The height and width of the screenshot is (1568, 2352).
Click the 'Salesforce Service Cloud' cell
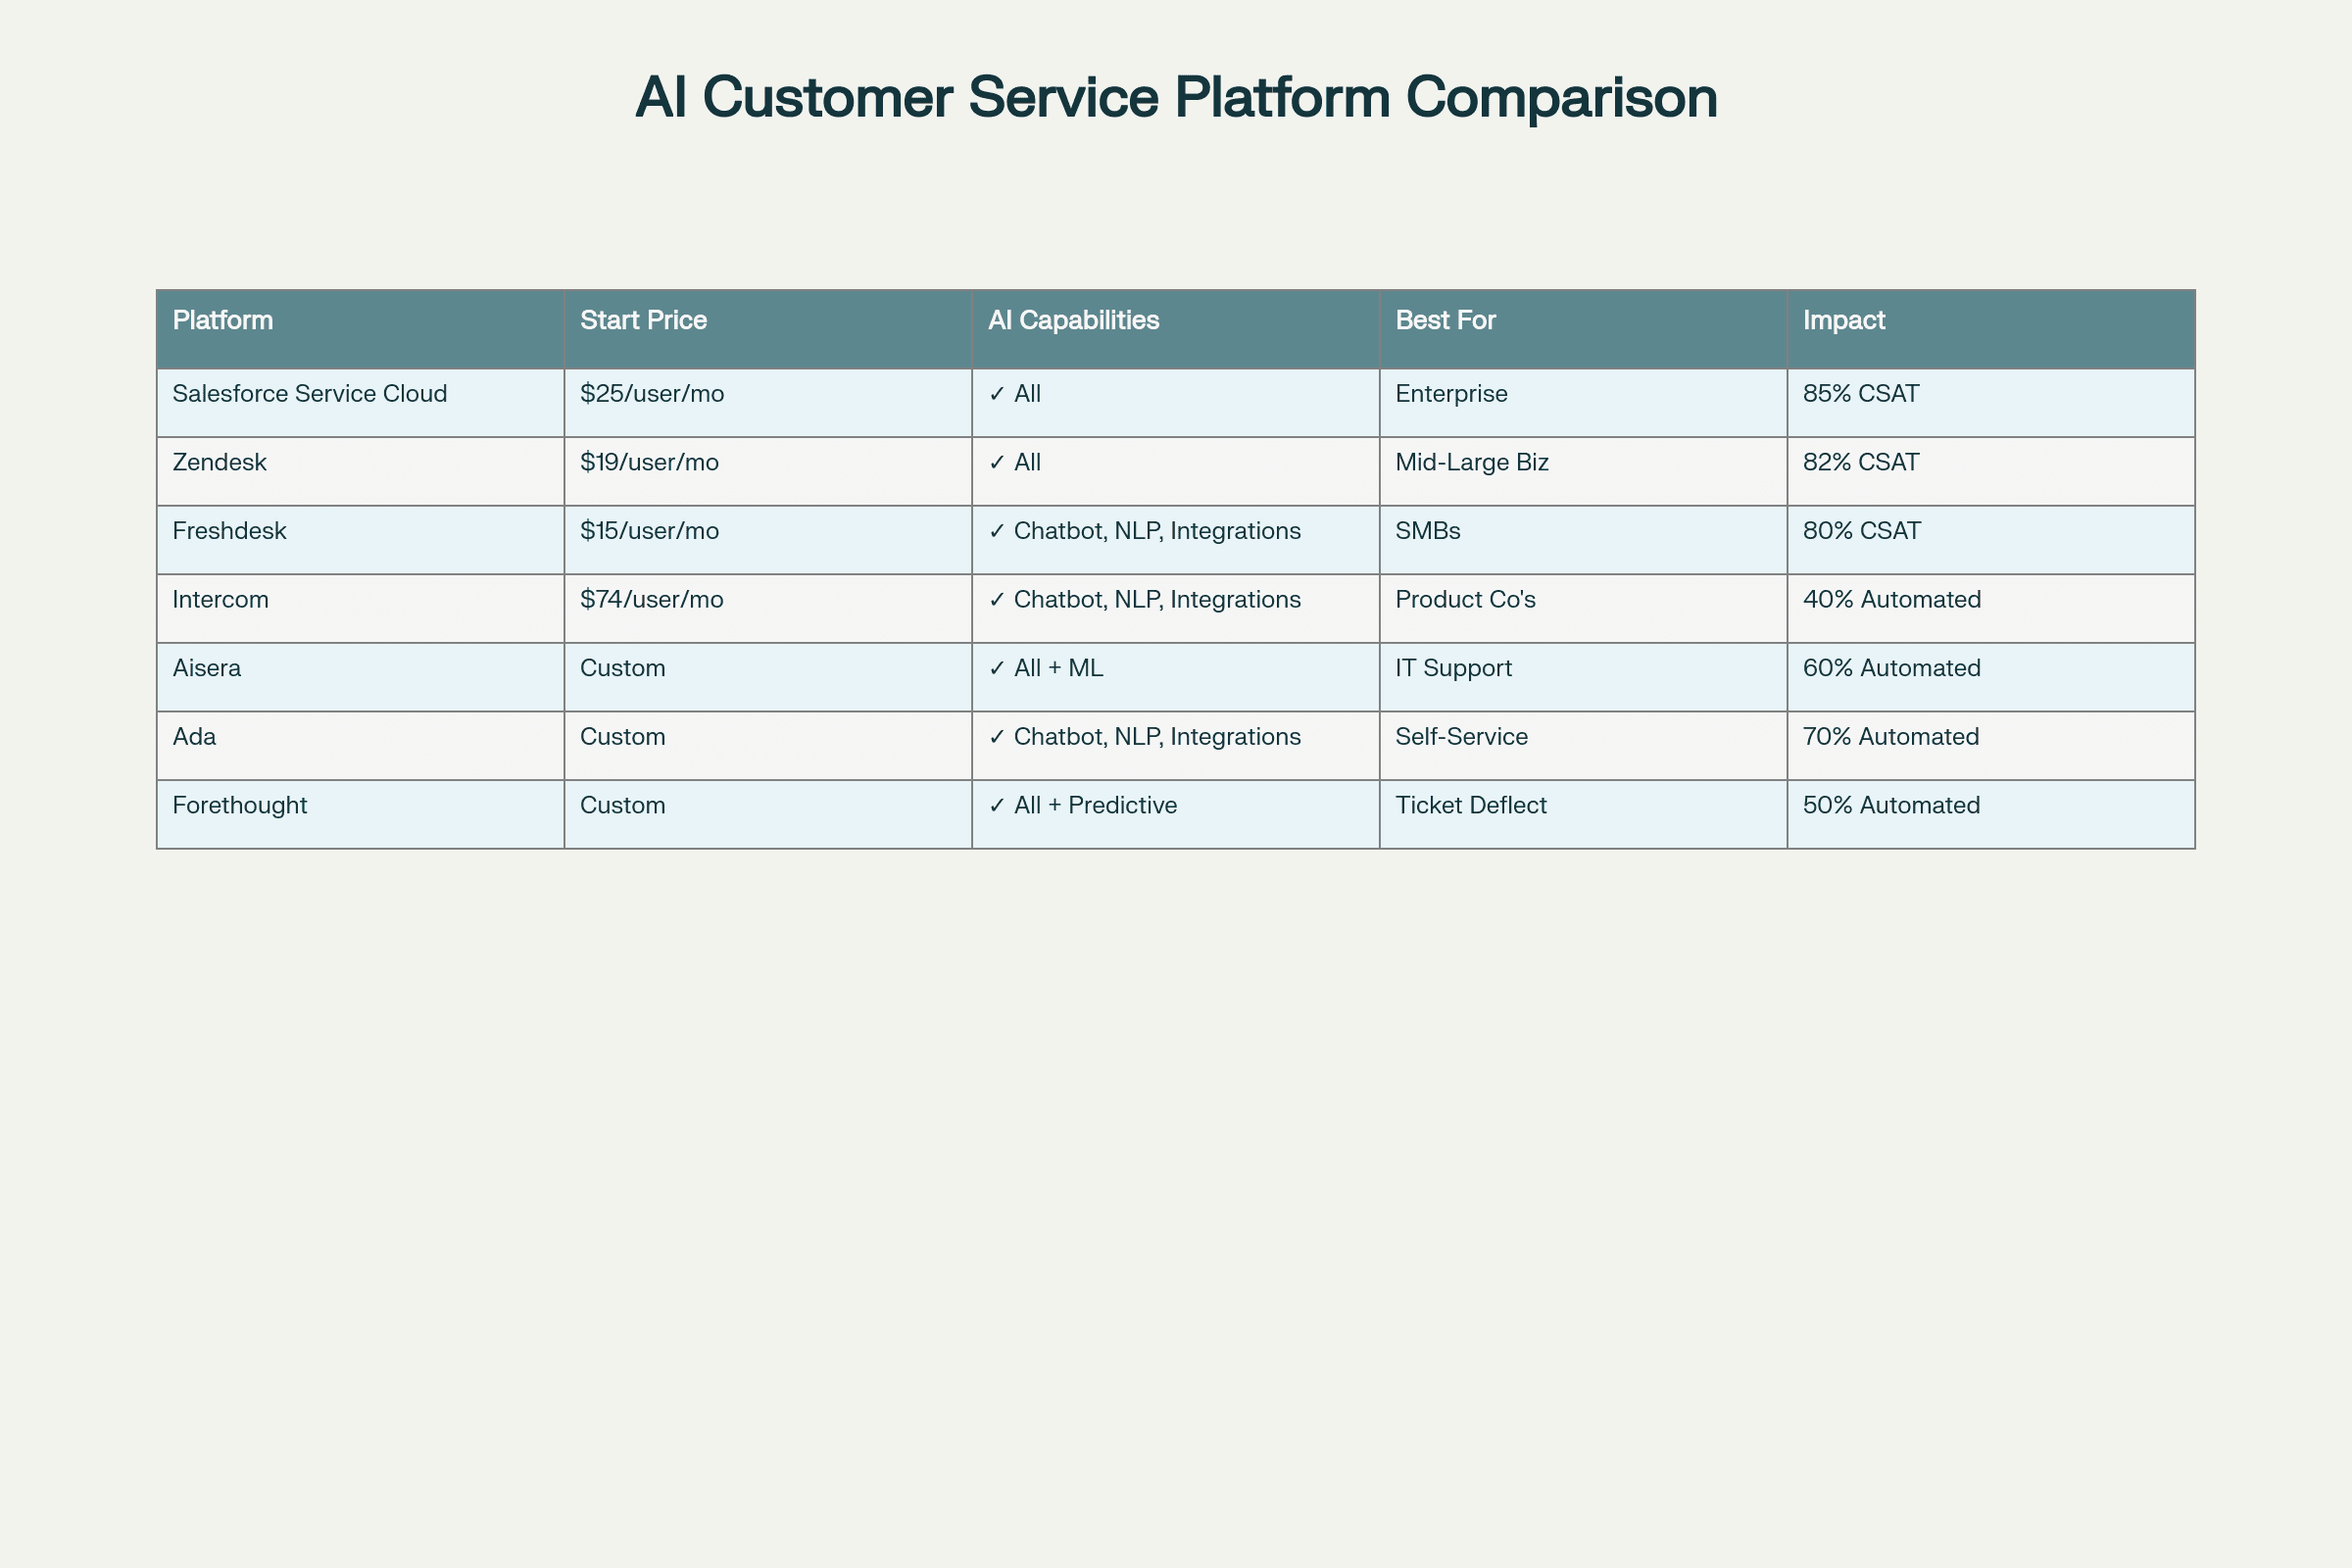tap(360, 403)
